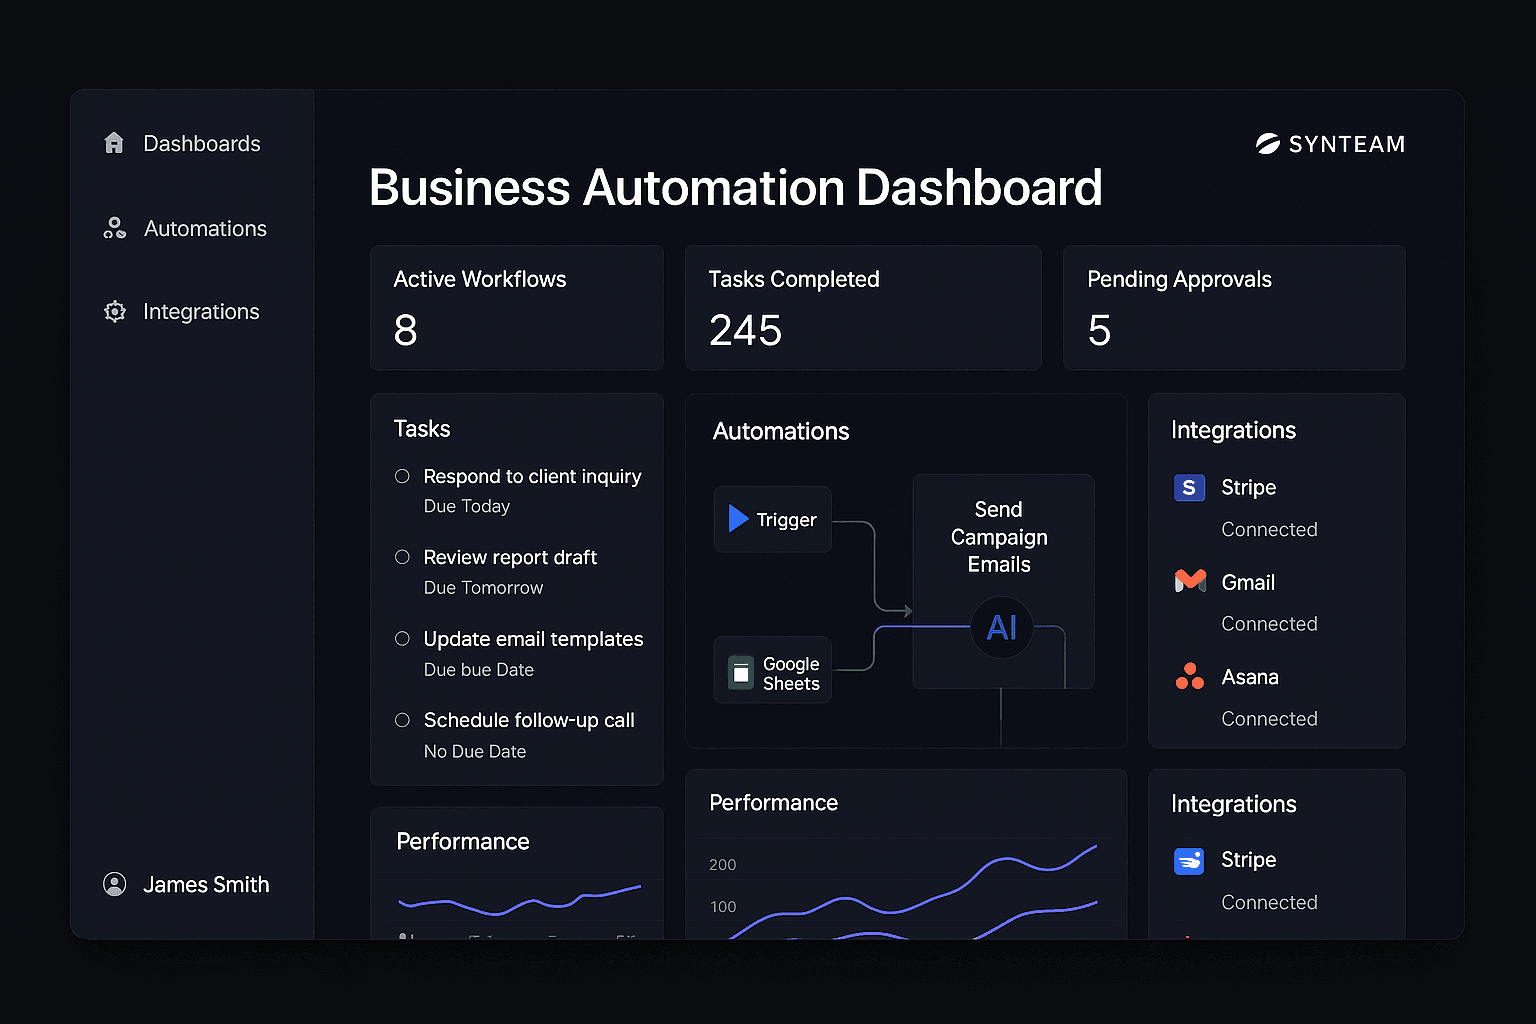Screen dimensions: 1536x1024
Task: Click the Pending Approvals card
Action: [x=1234, y=308]
